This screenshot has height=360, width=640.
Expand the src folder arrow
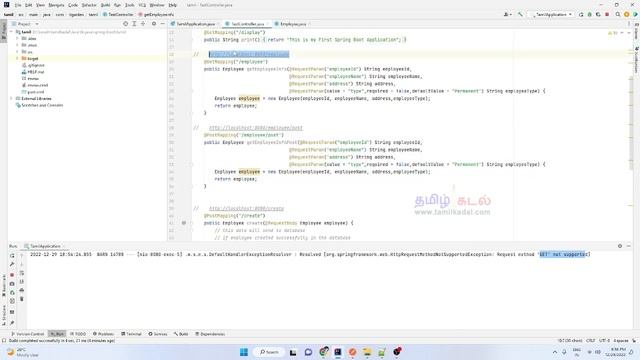click(x=17, y=52)
